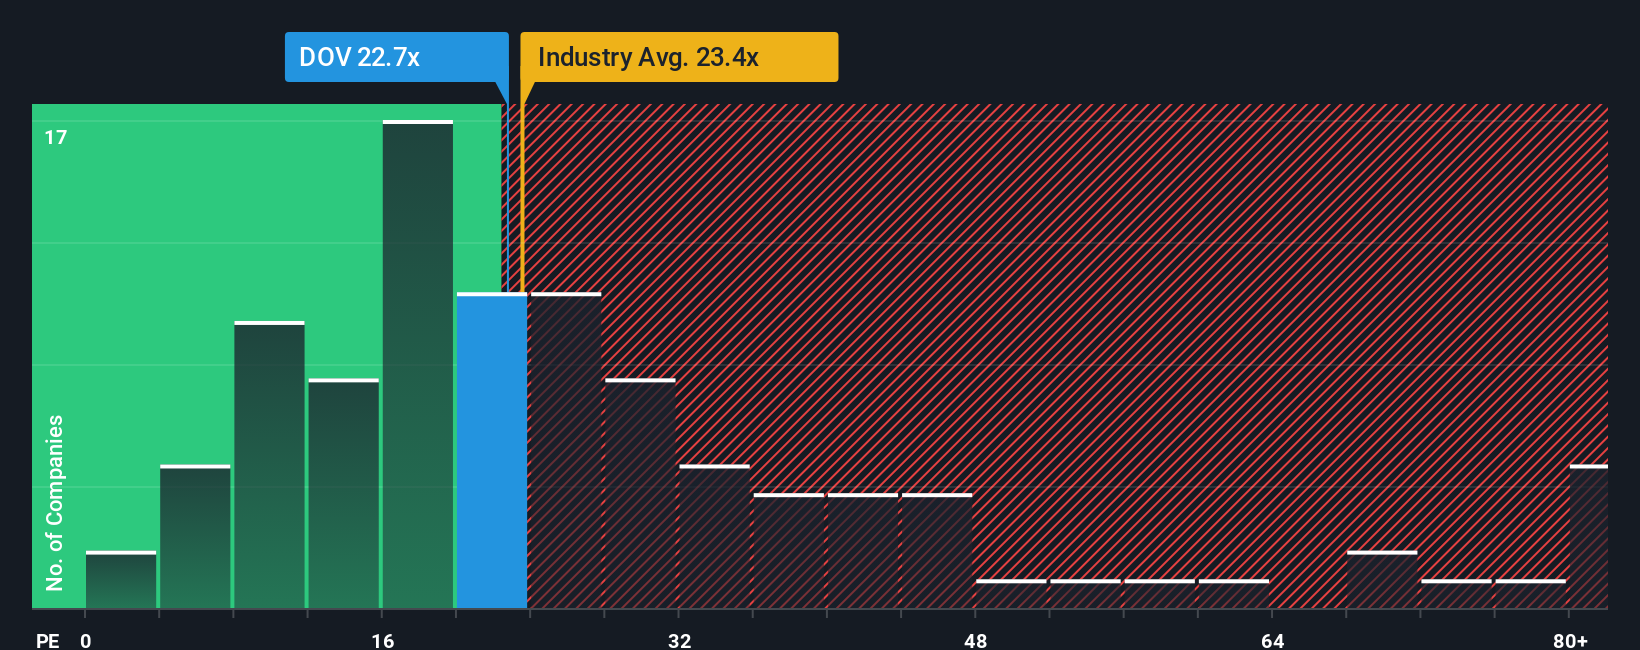Viewport: 1640px width, 650px height.
Task: Click the short bar starting at PE 48
Action: pyautogui.click(x=1011, y=593)
